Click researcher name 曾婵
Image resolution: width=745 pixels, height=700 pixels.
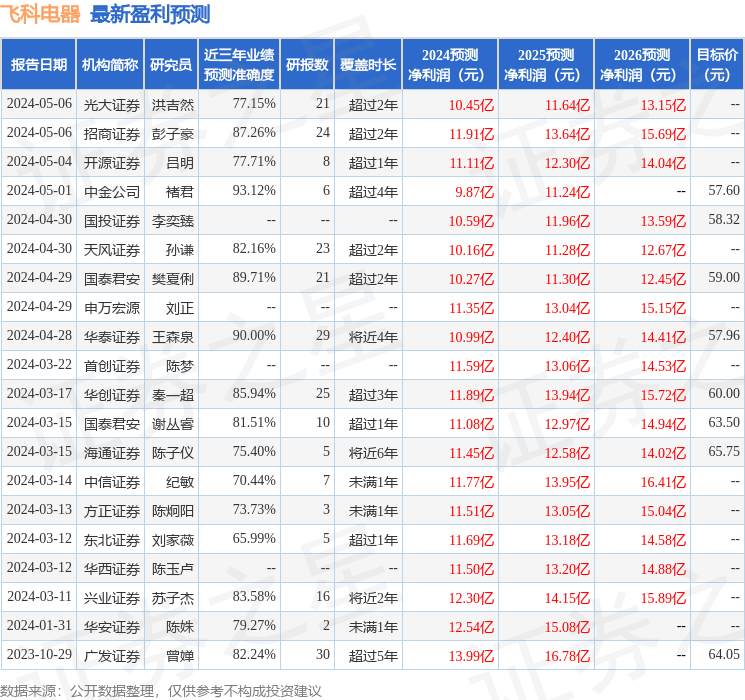[180, 656]
